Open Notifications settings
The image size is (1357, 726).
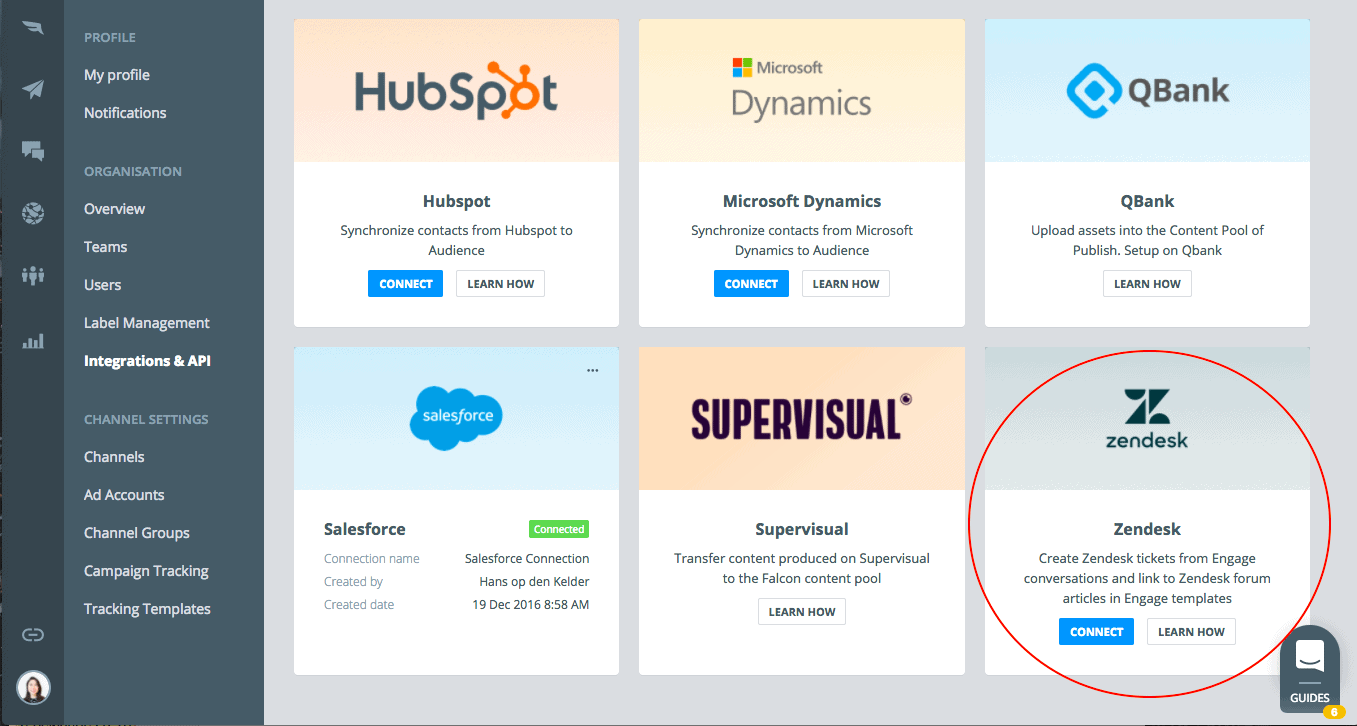click(125, 113)
